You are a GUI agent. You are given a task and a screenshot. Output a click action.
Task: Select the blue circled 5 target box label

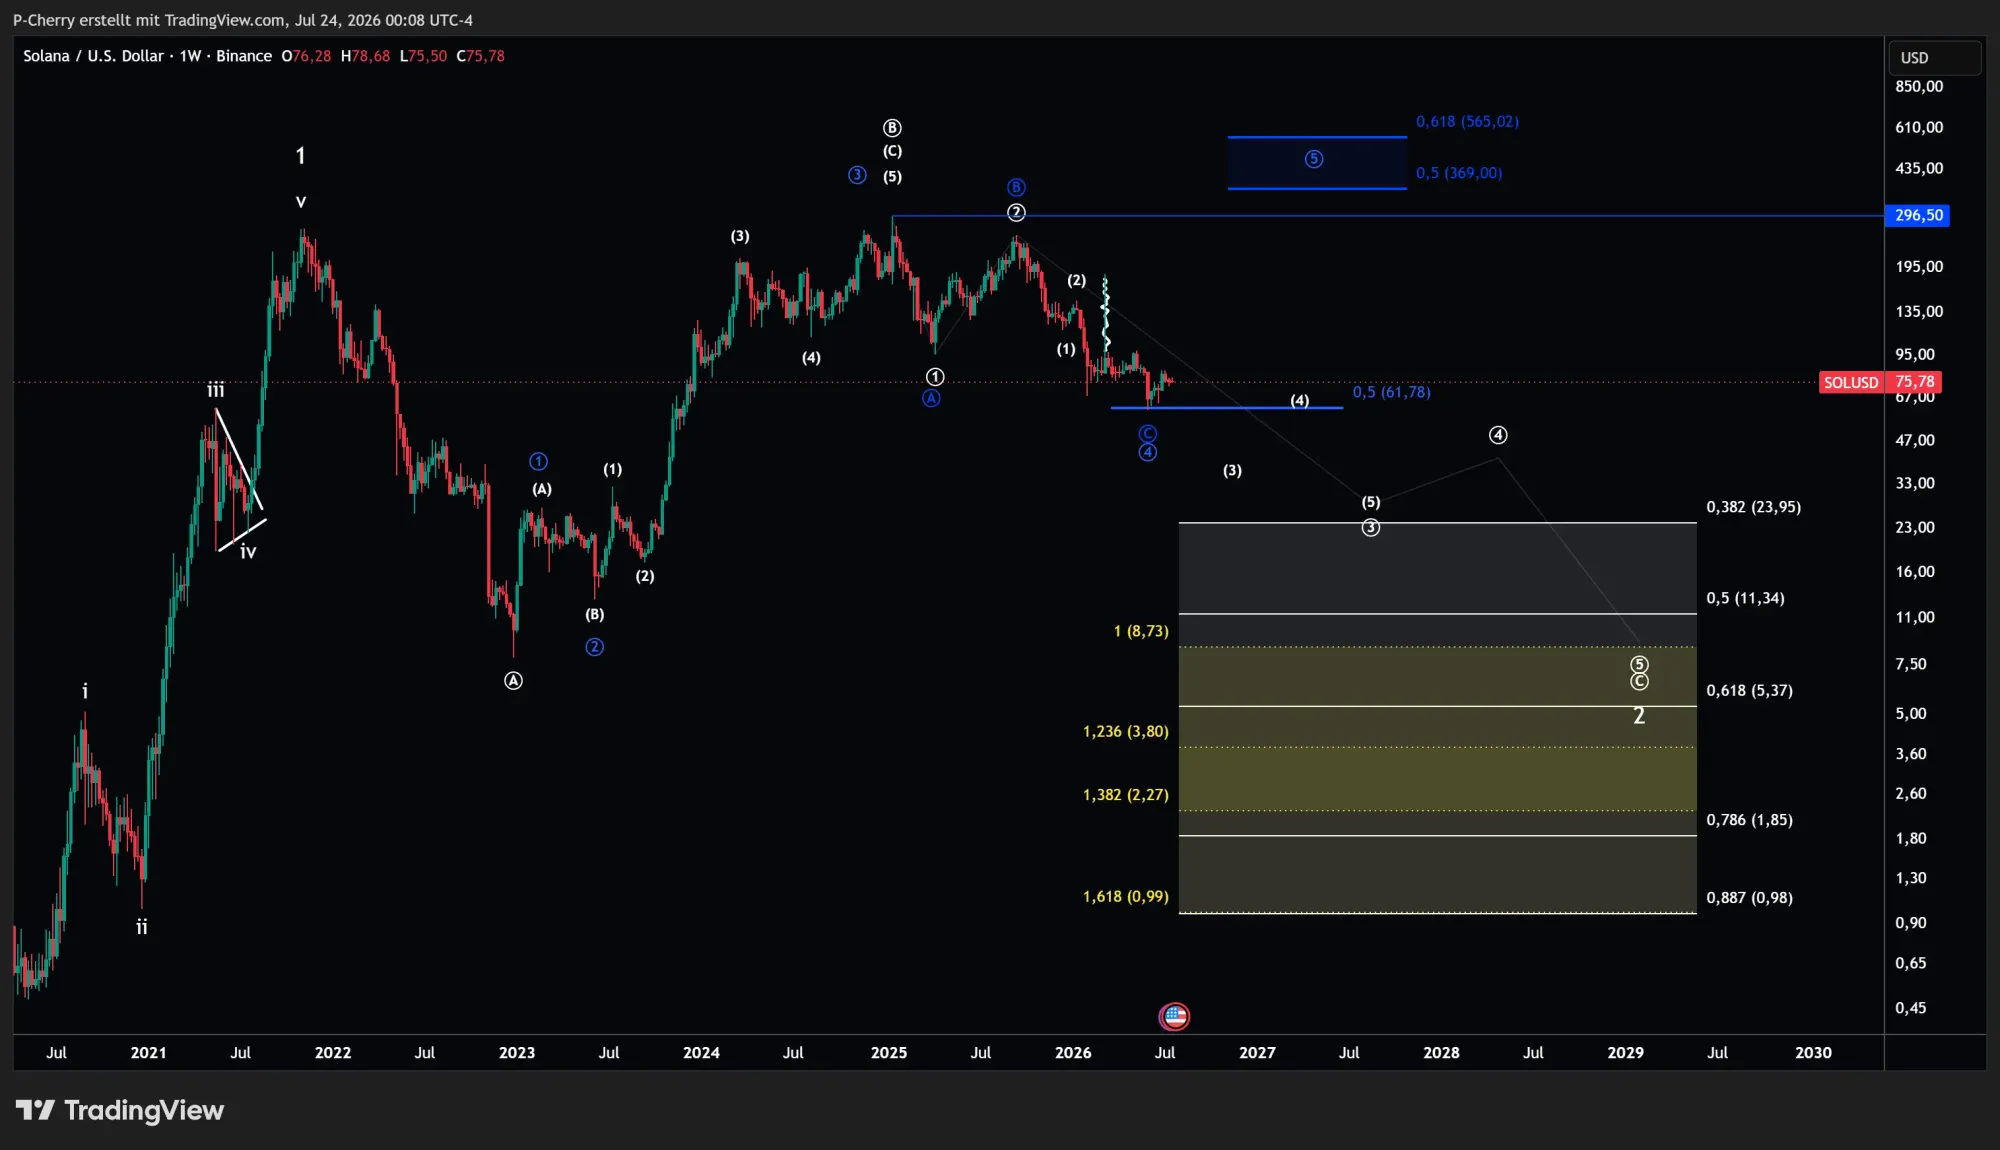(x=1314, y=159)
